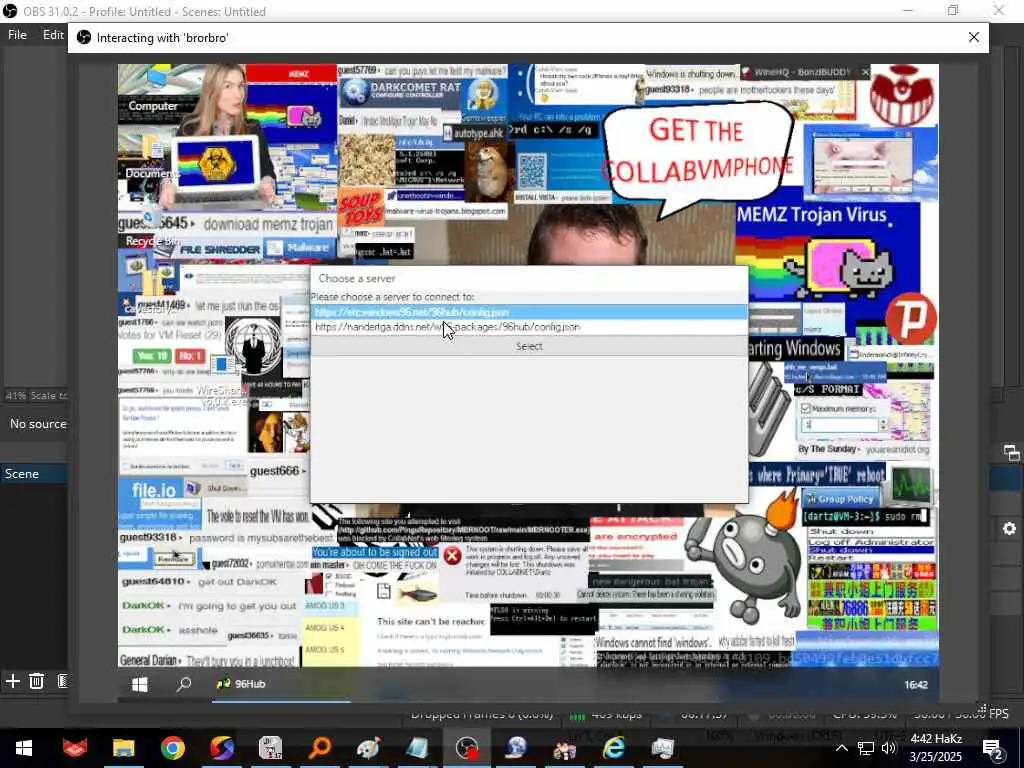Open the red fox-like app in taskbar
The width and height of the screenshot is (1024, 768).
pyautogui.click(x=74, y=748)
